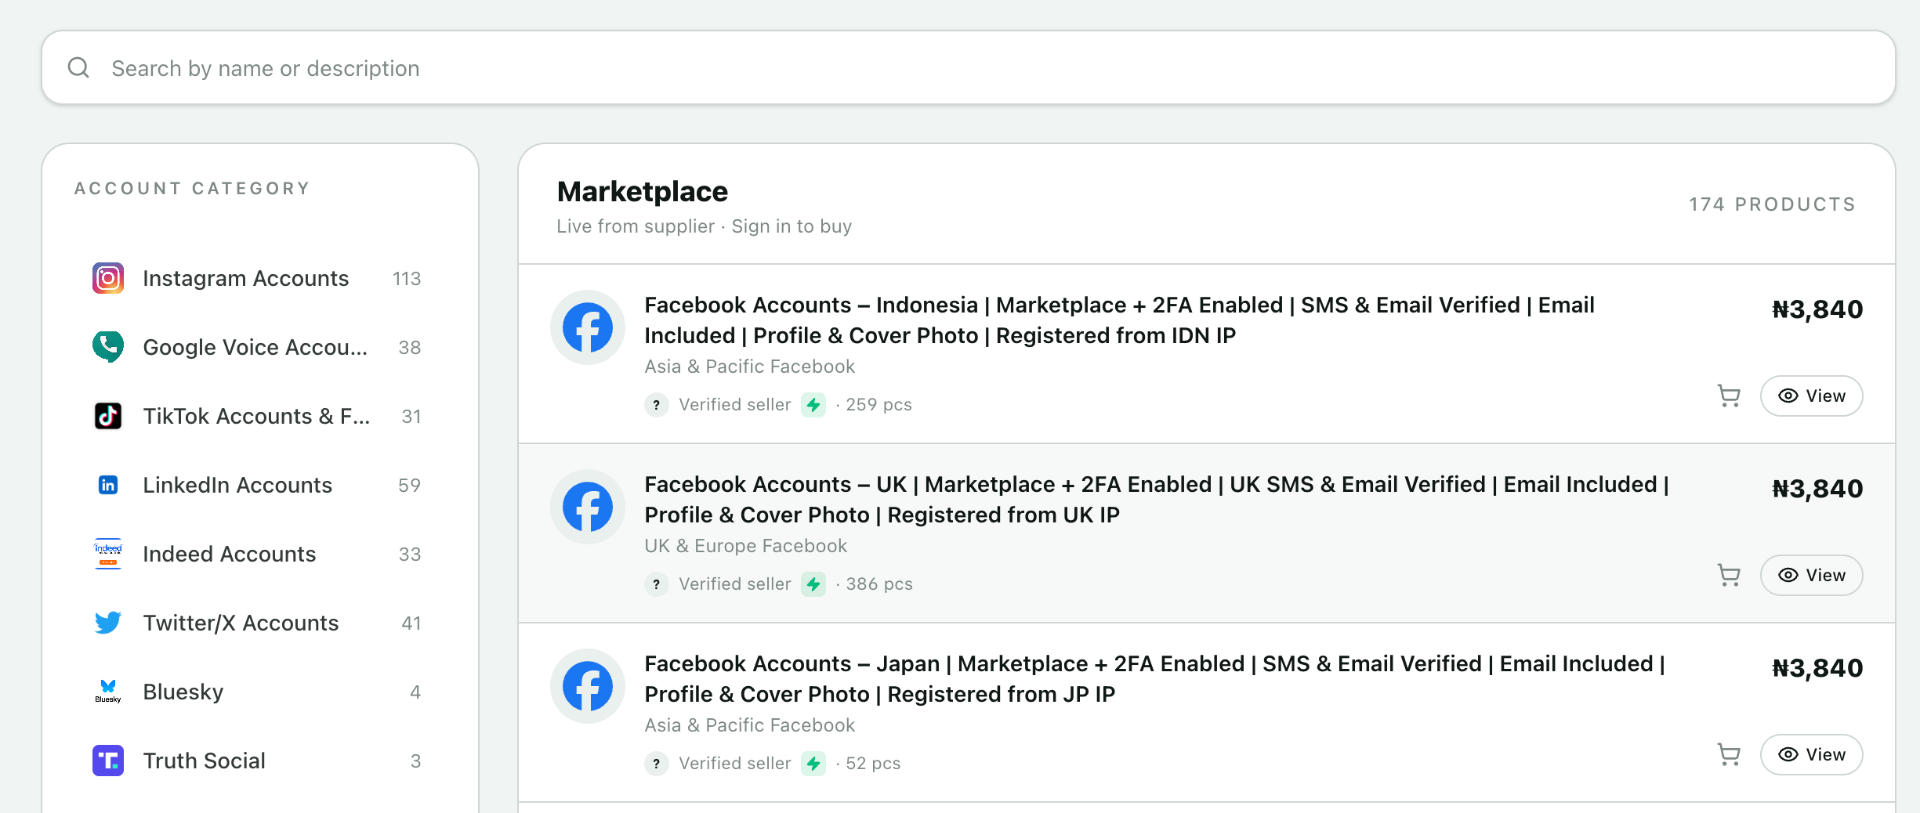The image size is (1920, 813).
Task: Click the LinkedIn logo icon
Action: coord(108,485)
